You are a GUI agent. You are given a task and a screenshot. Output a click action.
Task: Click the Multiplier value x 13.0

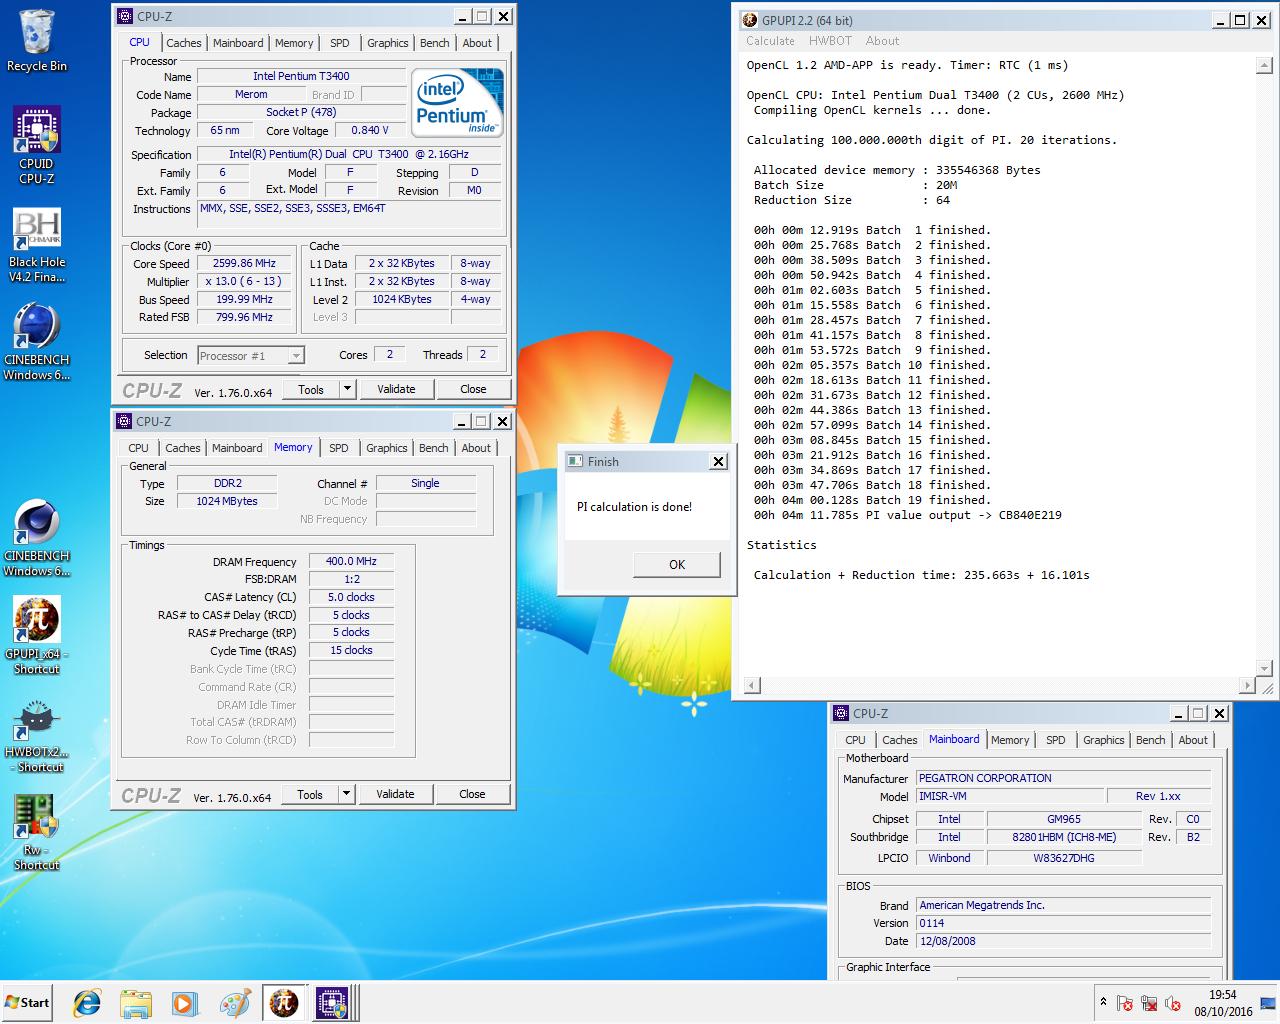(244, 281)
